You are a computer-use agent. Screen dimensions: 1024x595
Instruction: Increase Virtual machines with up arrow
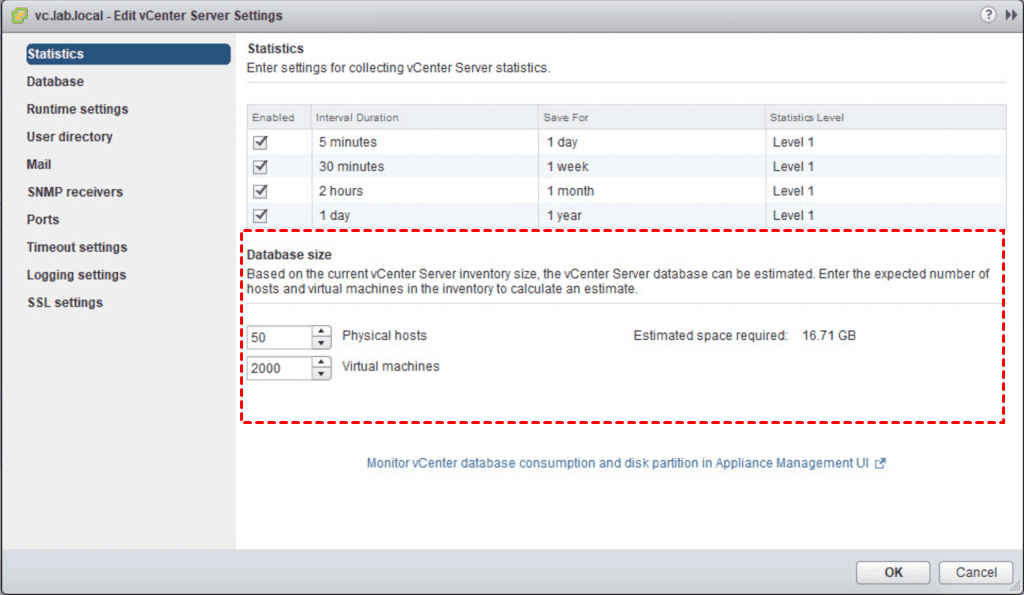(x=321, y=362)
